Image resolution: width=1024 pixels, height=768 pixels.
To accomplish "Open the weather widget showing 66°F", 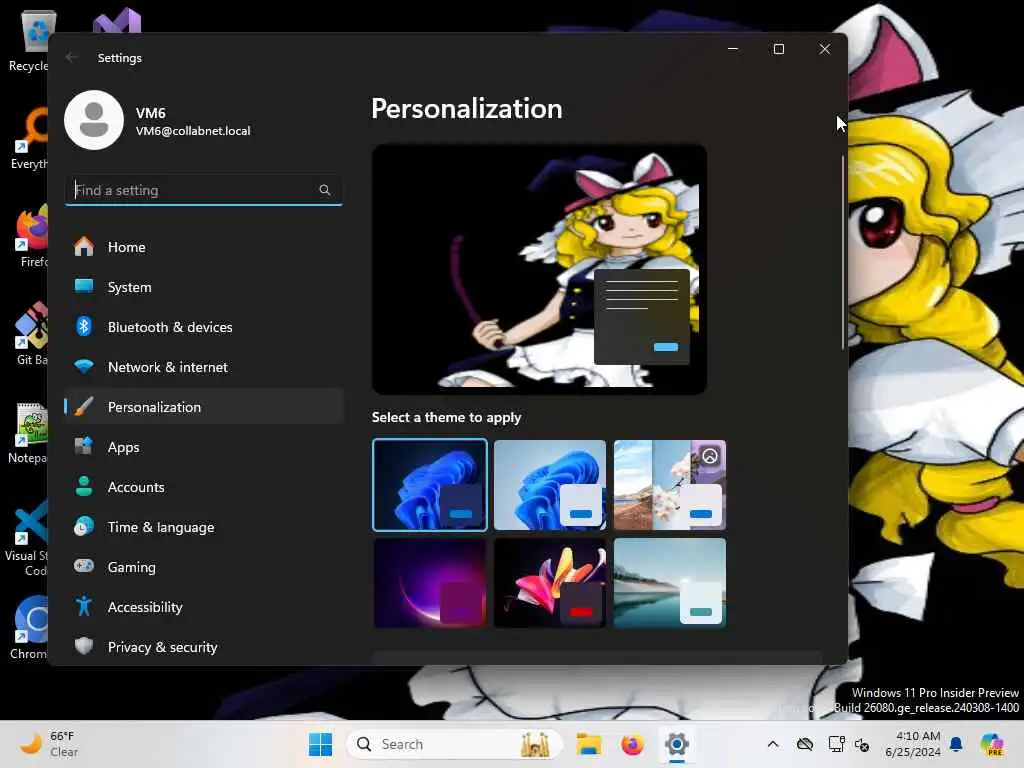I will (49, 744).
